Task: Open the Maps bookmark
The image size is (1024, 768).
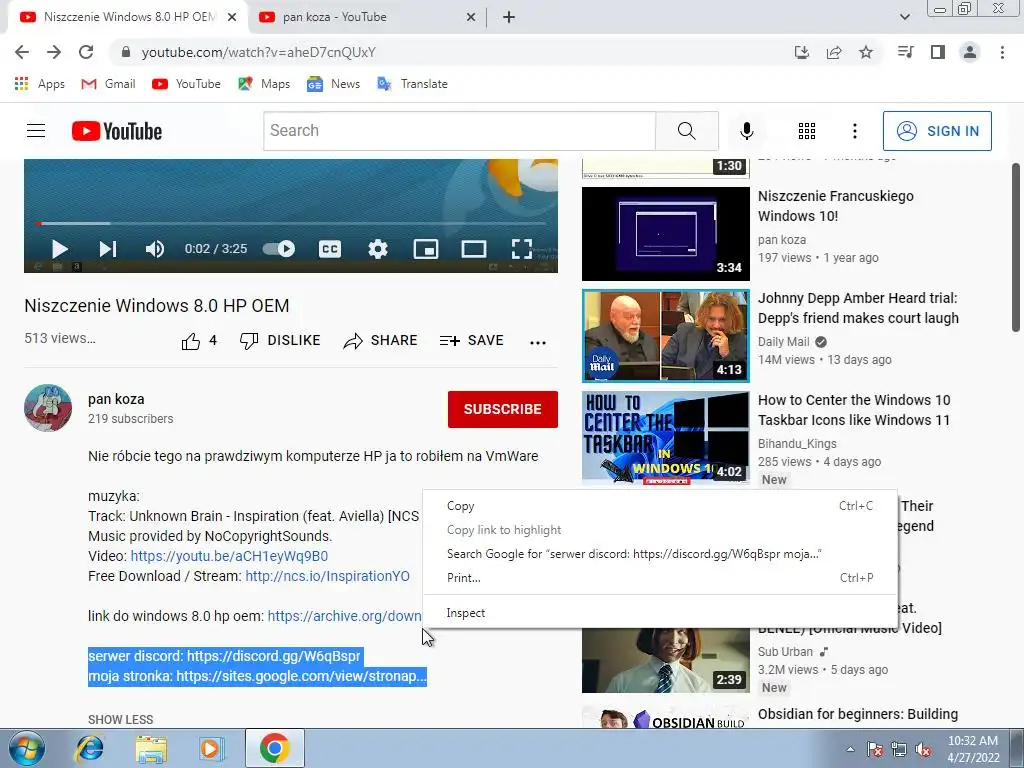Action: (264, 84)
